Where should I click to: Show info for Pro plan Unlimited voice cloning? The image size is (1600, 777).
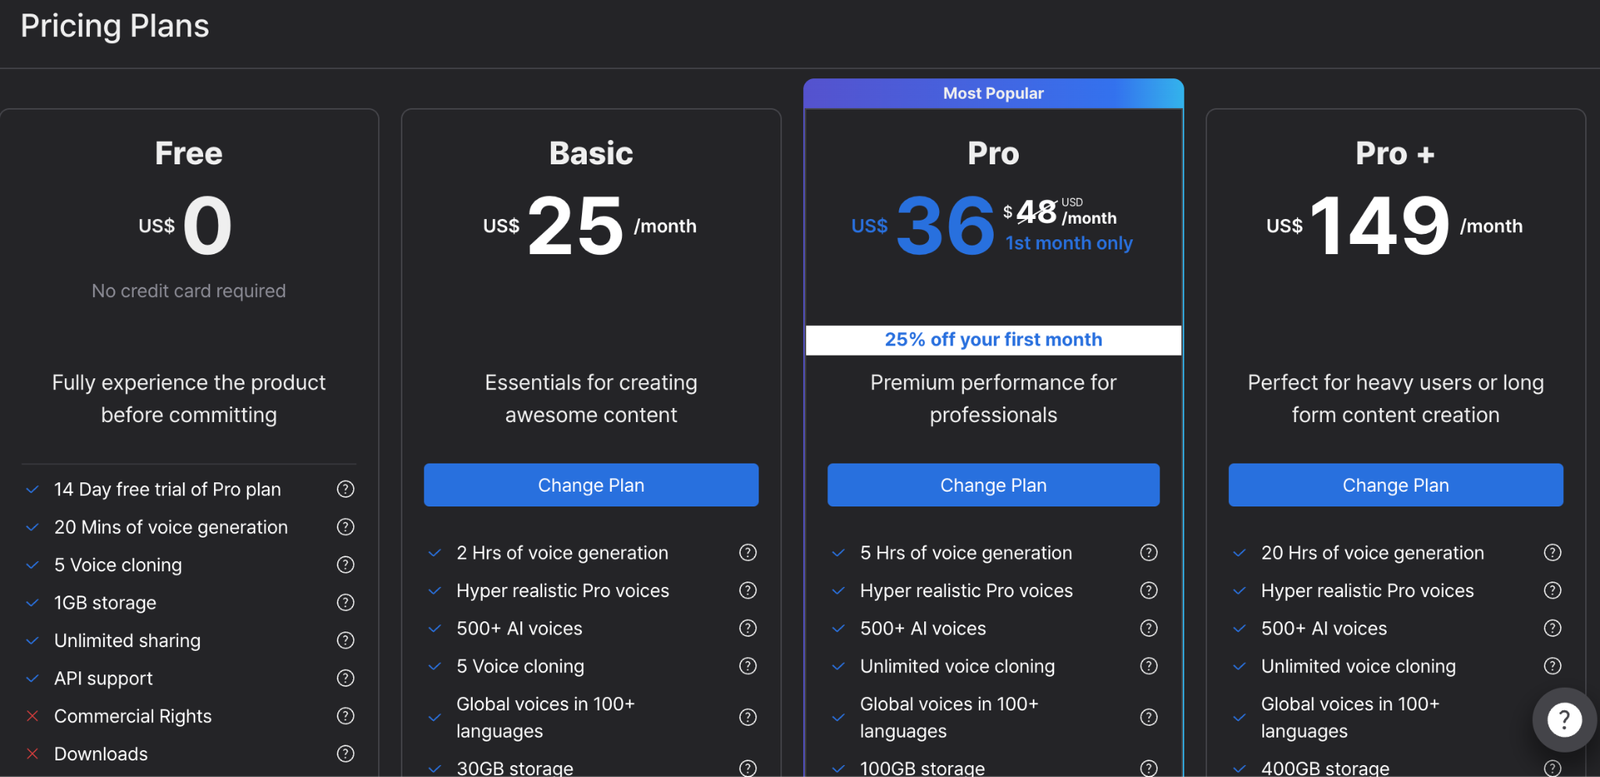coord(1149,666)
